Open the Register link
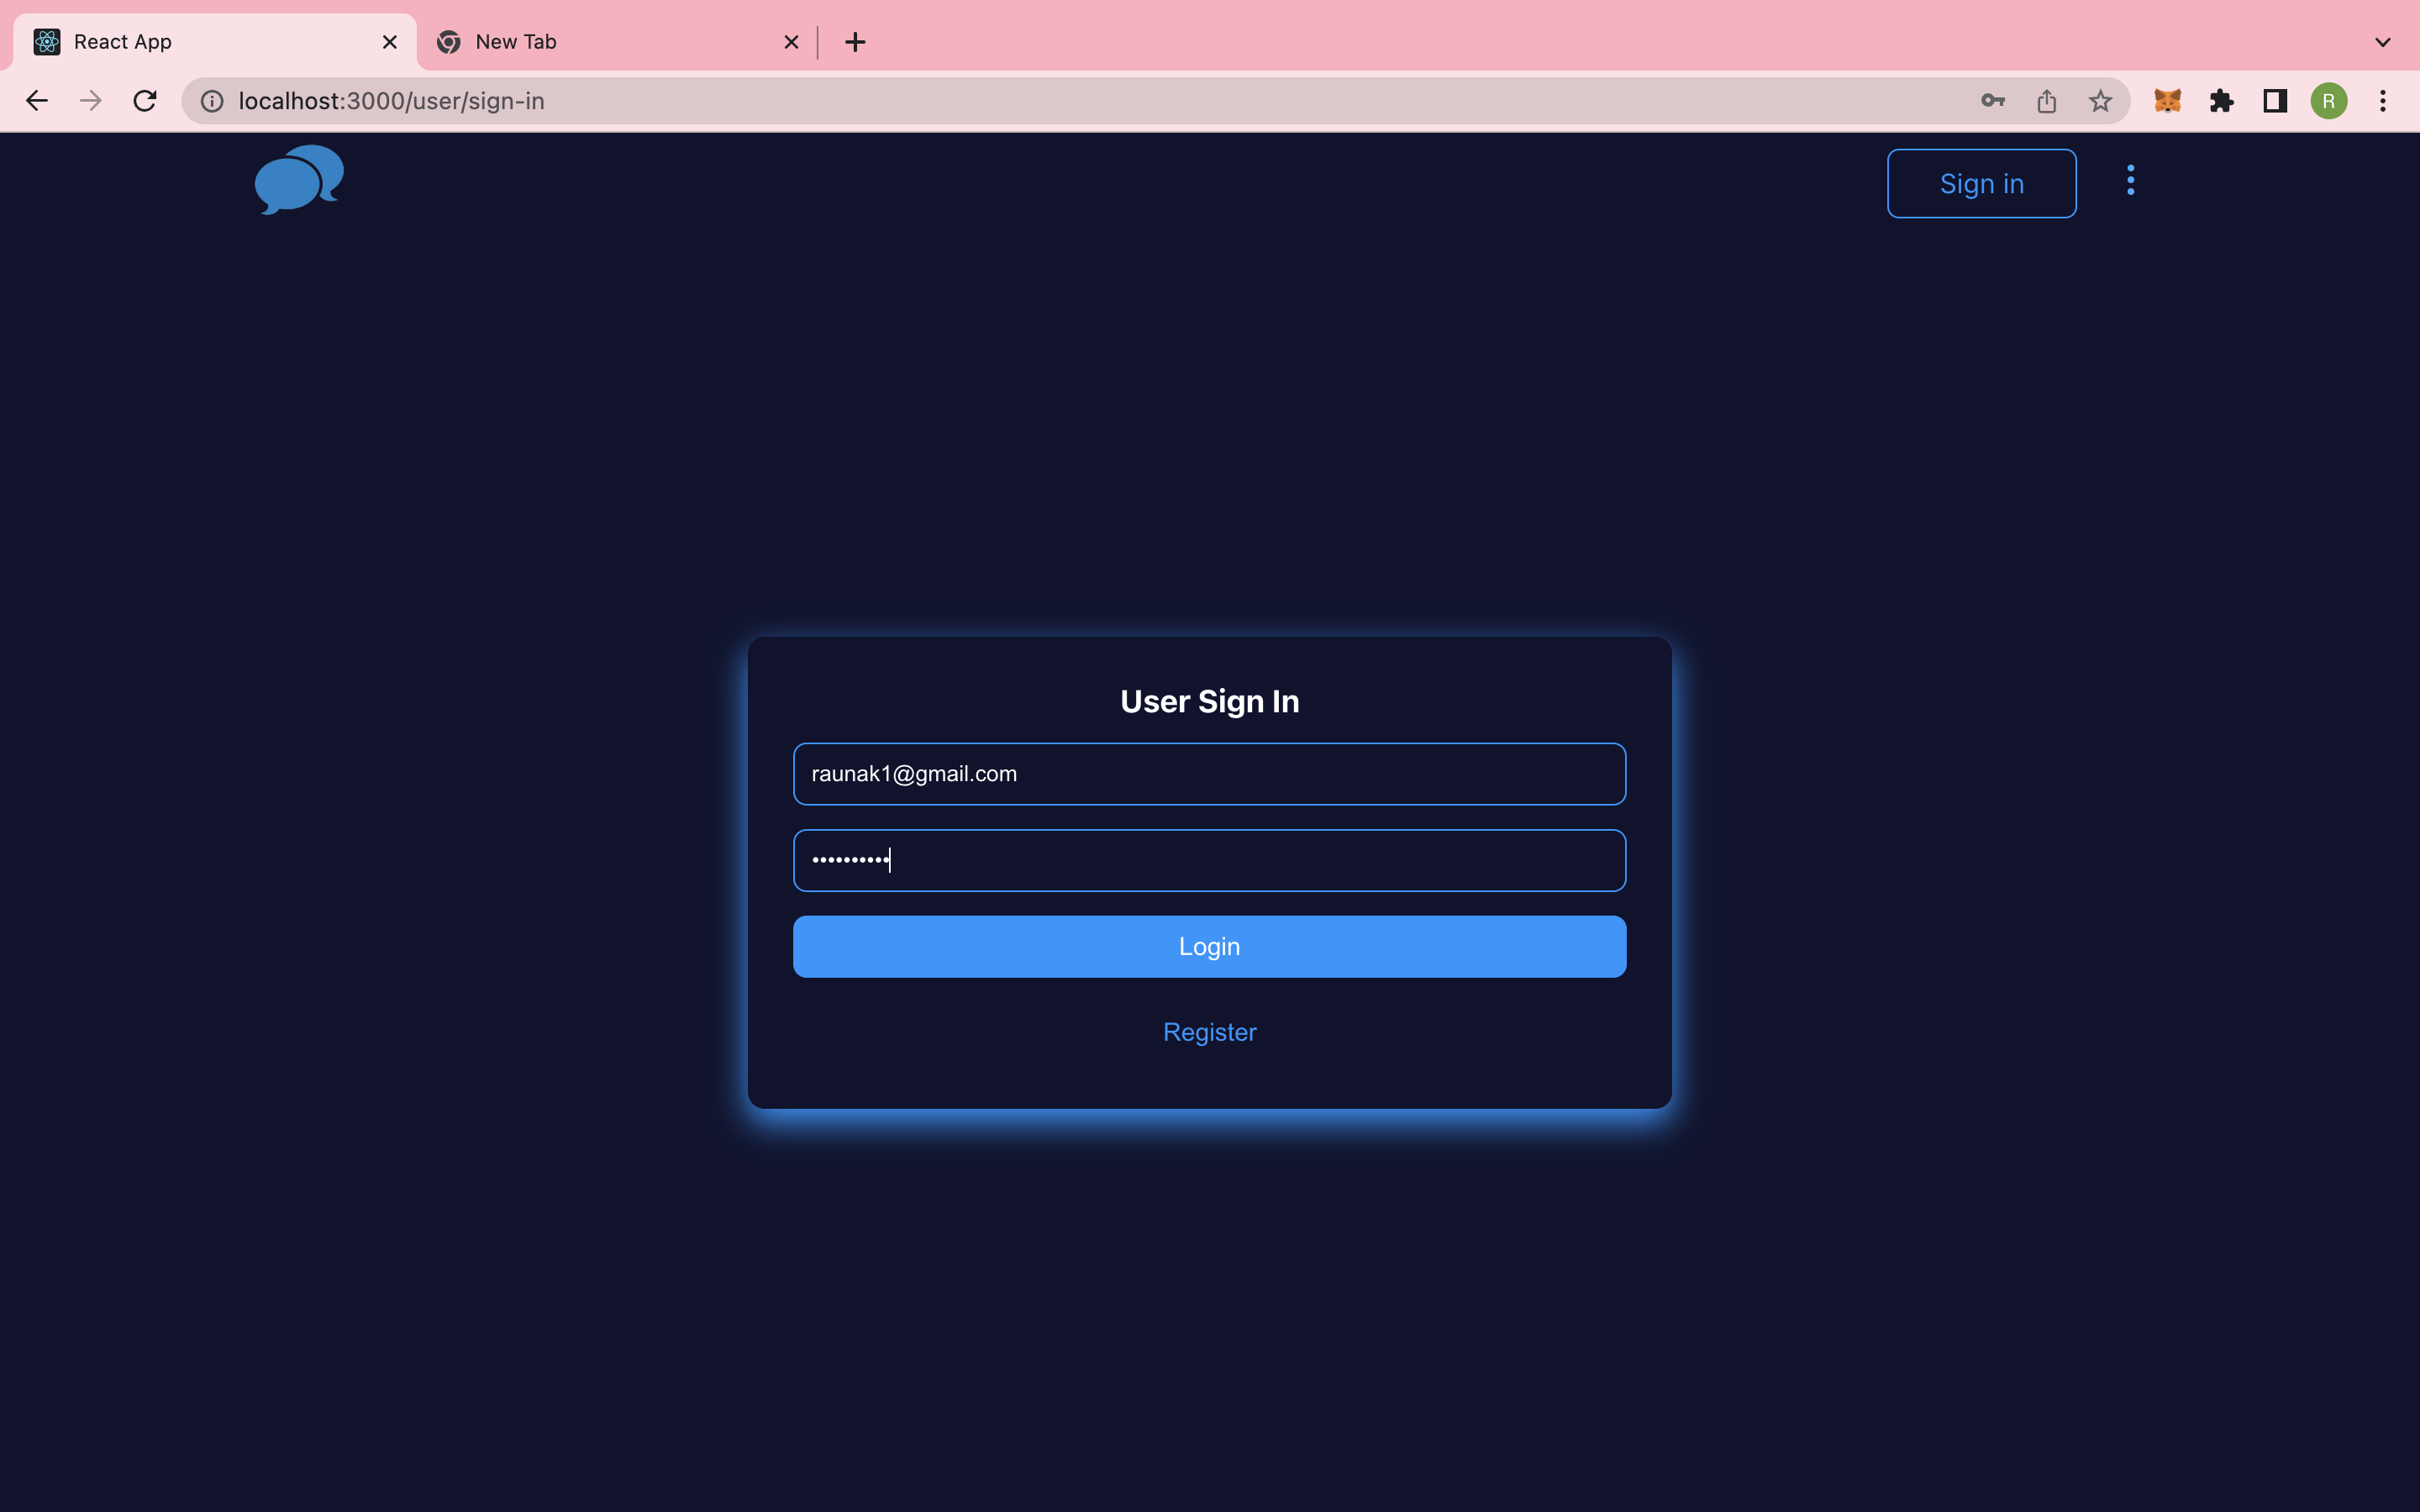2420x1512 pixels. (1209, 1032)
